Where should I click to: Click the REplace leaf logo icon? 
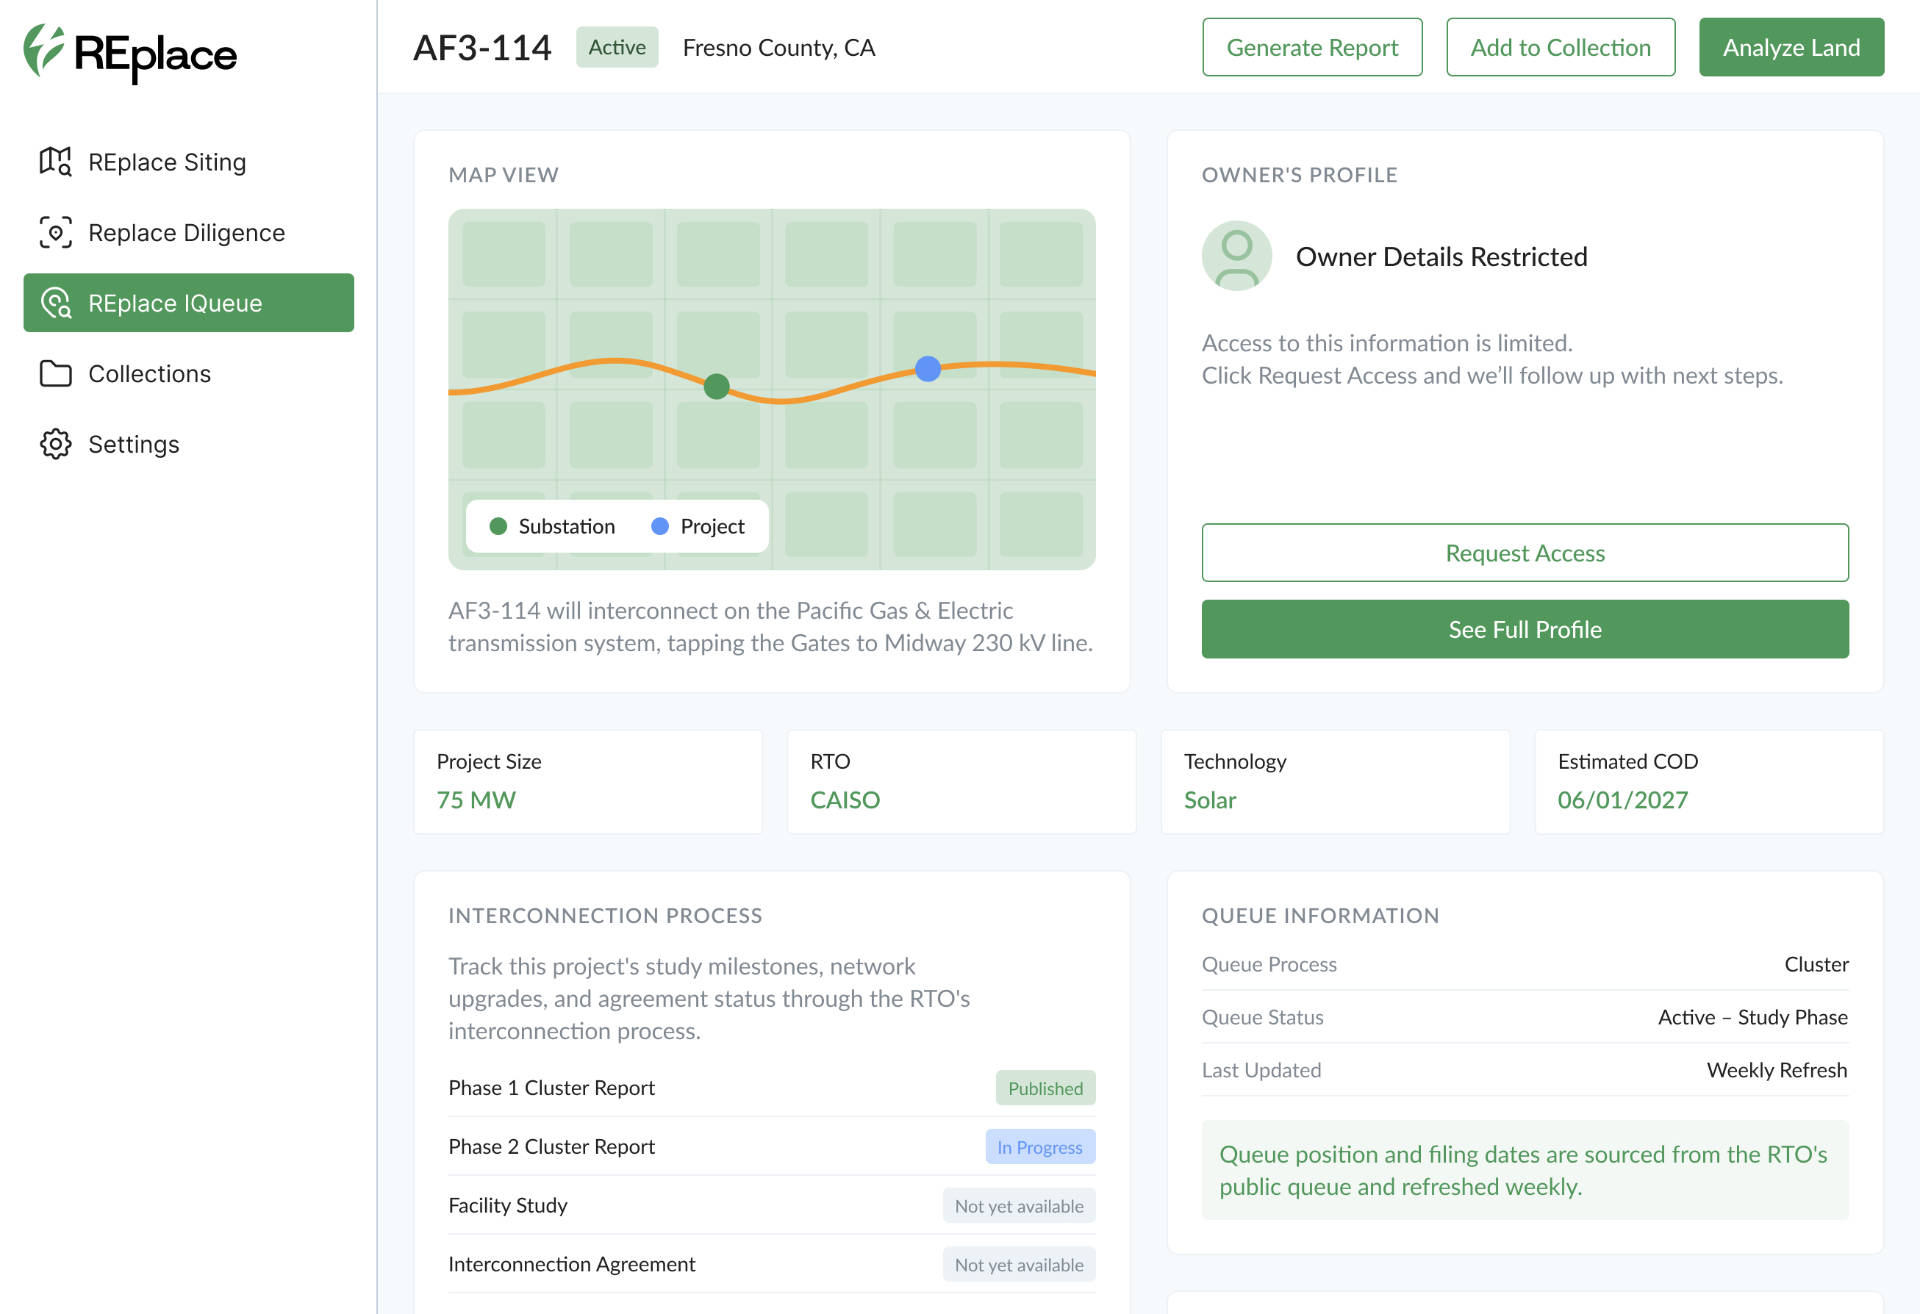pyautogui.click(x=44, y=50)
